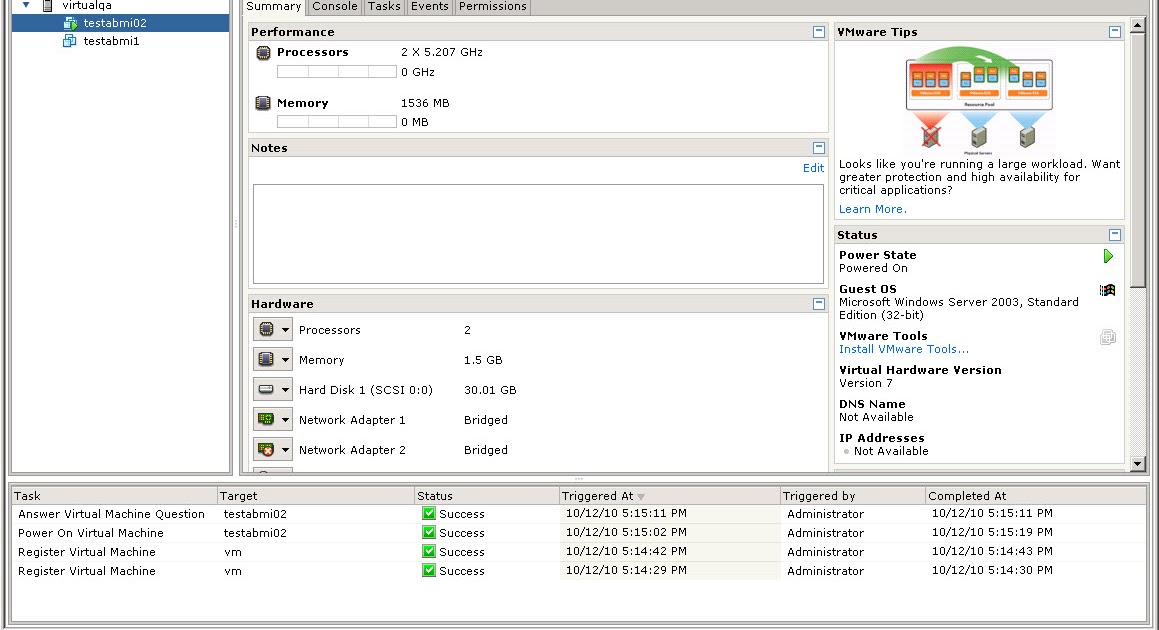
Task: Click the success checkmark for Answer Virtual Machine Question
Action: (429, 513)
